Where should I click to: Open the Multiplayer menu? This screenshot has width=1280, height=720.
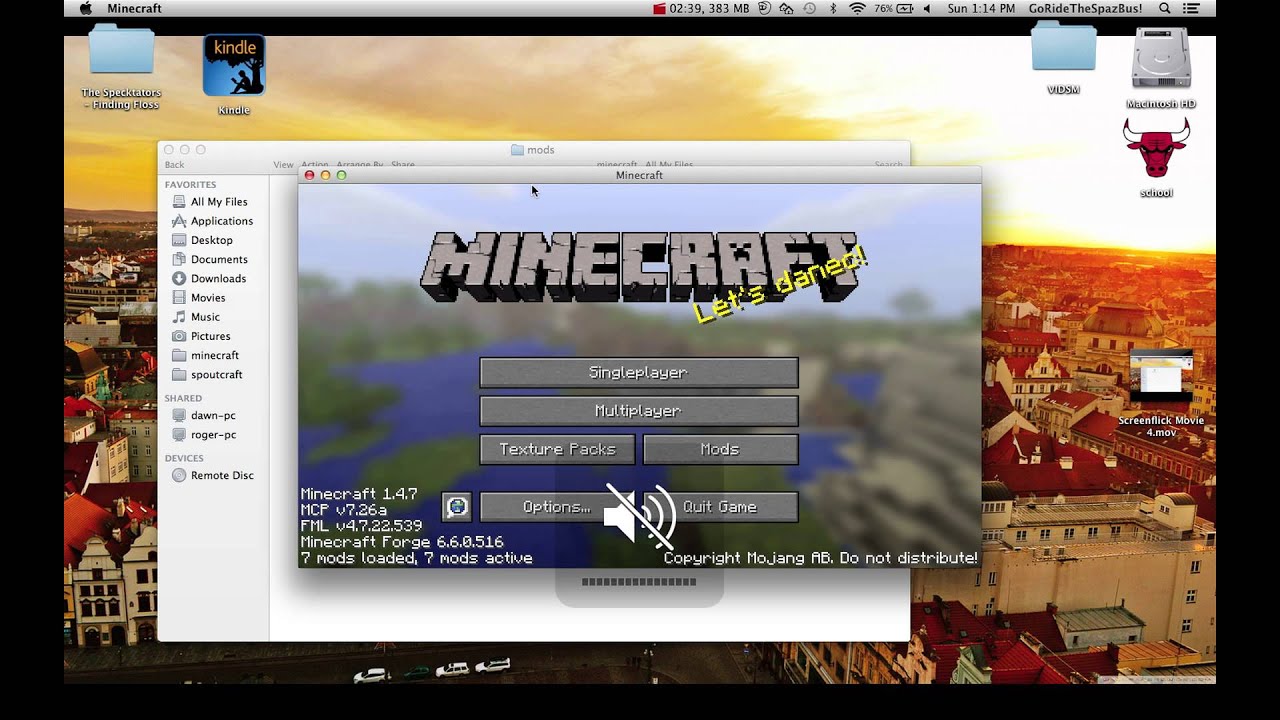click(639, 411)
